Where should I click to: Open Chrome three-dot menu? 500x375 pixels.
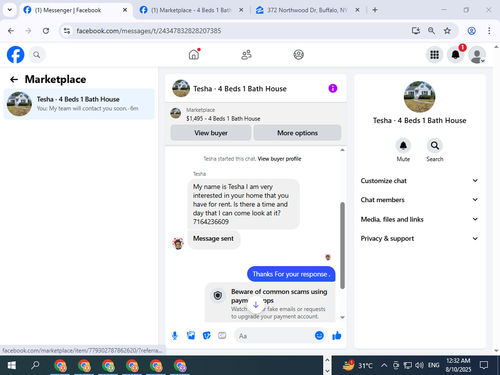pos(489,31)
